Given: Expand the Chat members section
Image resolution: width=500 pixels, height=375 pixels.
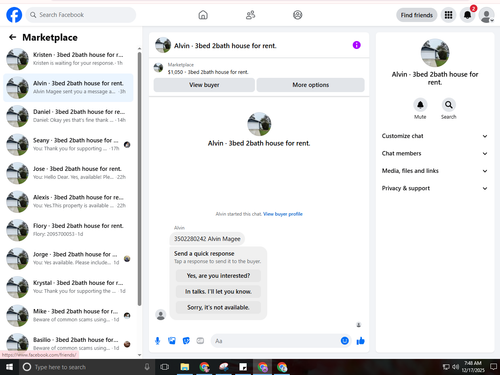Looking at the screenshot, I should click(x=435, y=153).
